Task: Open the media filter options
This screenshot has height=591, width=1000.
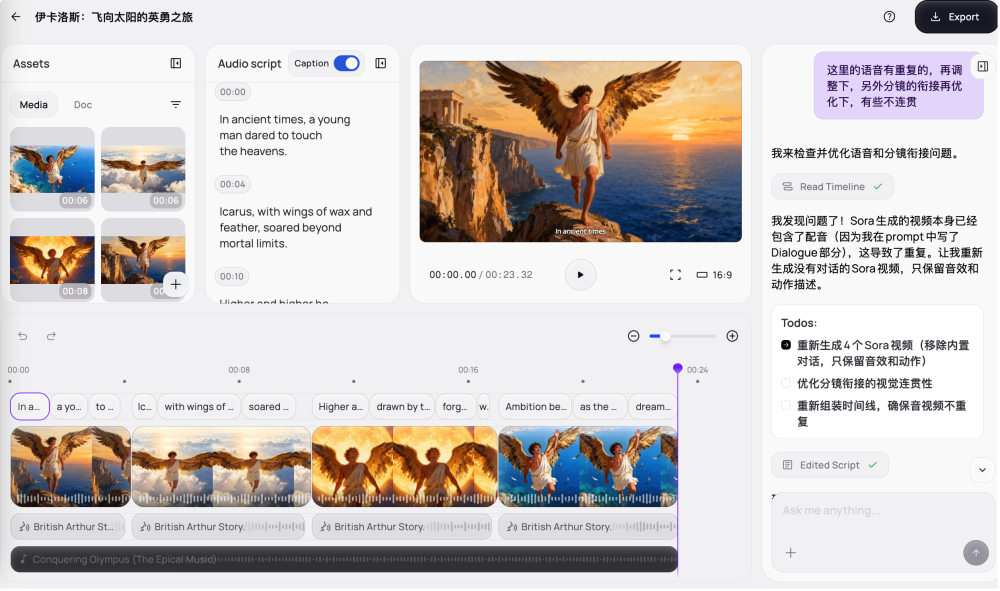Action: click(x=176, y=105)
